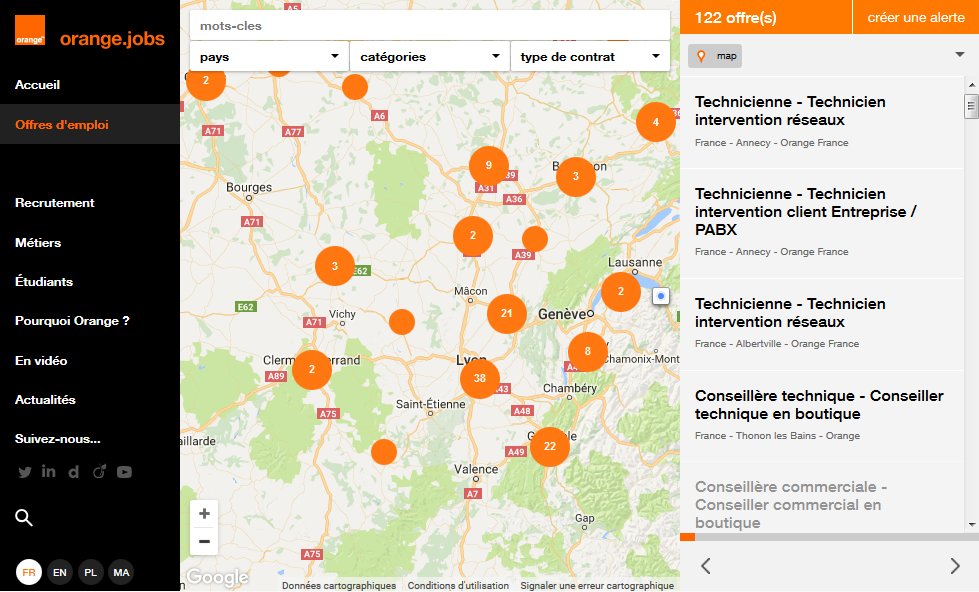Click créer une alerte button

click(915, 17)
